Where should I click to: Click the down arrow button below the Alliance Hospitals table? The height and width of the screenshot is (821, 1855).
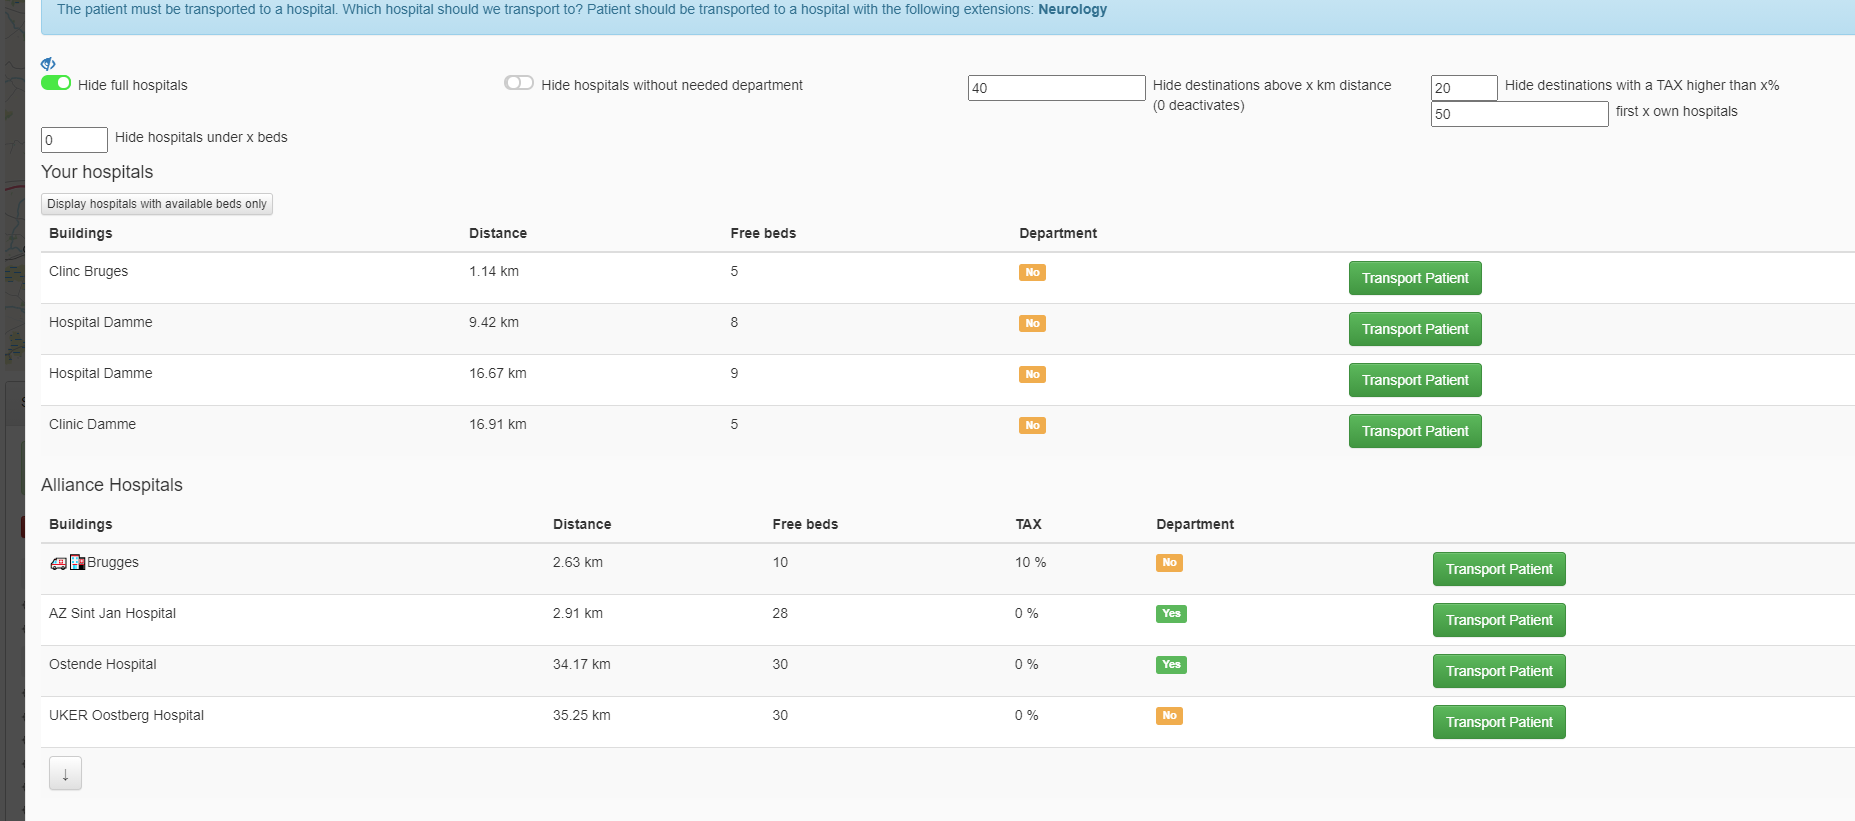pos(65,774)
